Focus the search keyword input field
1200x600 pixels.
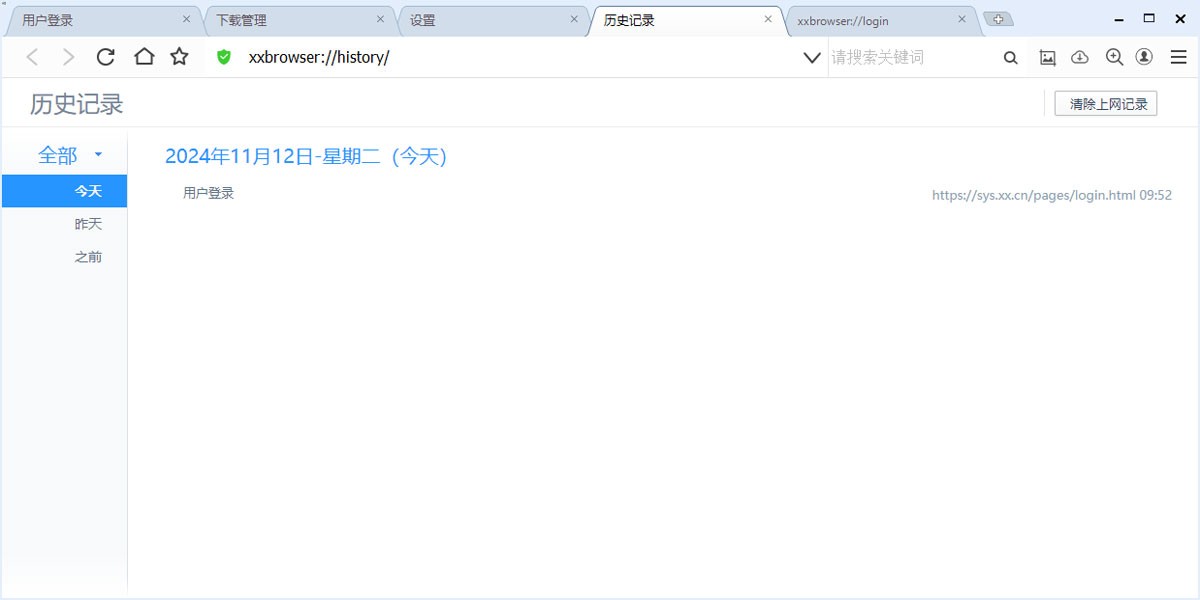click(x=912, y=58)
